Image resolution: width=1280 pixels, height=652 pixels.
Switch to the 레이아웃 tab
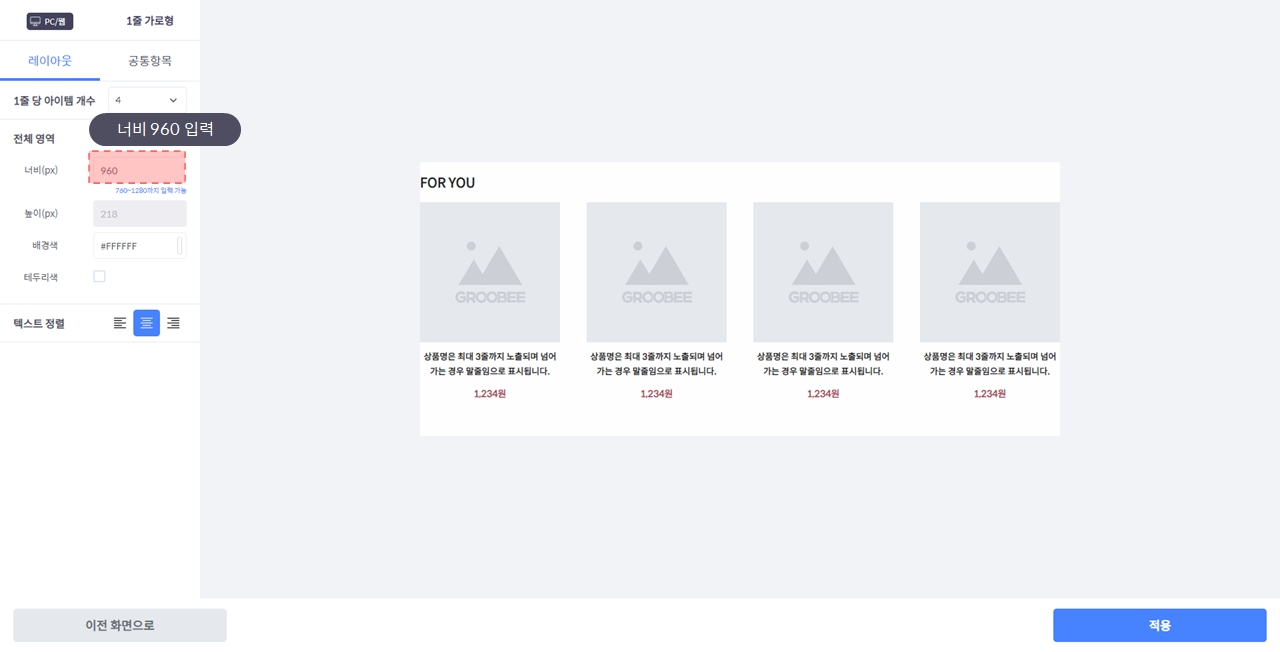[50, 61]
